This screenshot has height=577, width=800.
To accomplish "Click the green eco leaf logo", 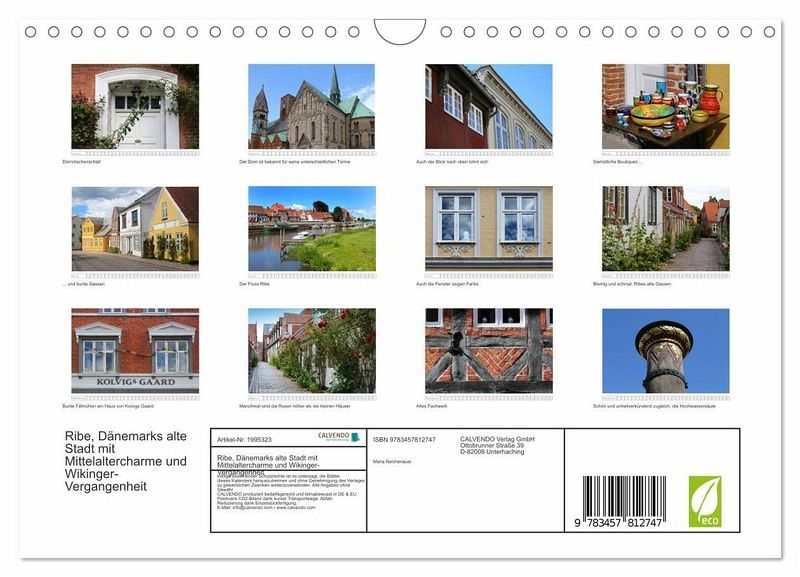I will 704,501.
